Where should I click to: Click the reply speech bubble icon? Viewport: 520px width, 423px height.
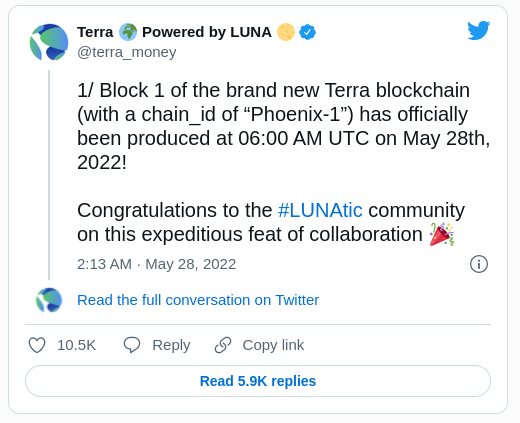click(132, 345)
